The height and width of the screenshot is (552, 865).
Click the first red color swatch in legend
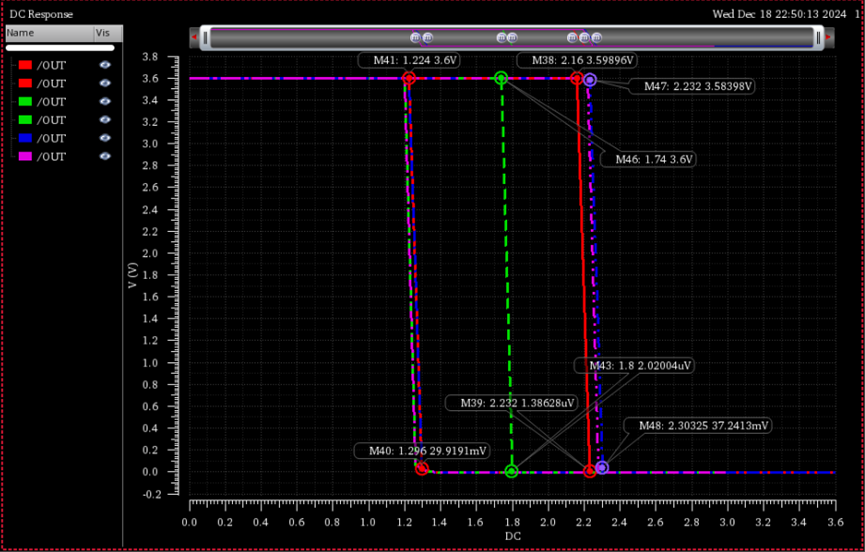pos(25,65)
